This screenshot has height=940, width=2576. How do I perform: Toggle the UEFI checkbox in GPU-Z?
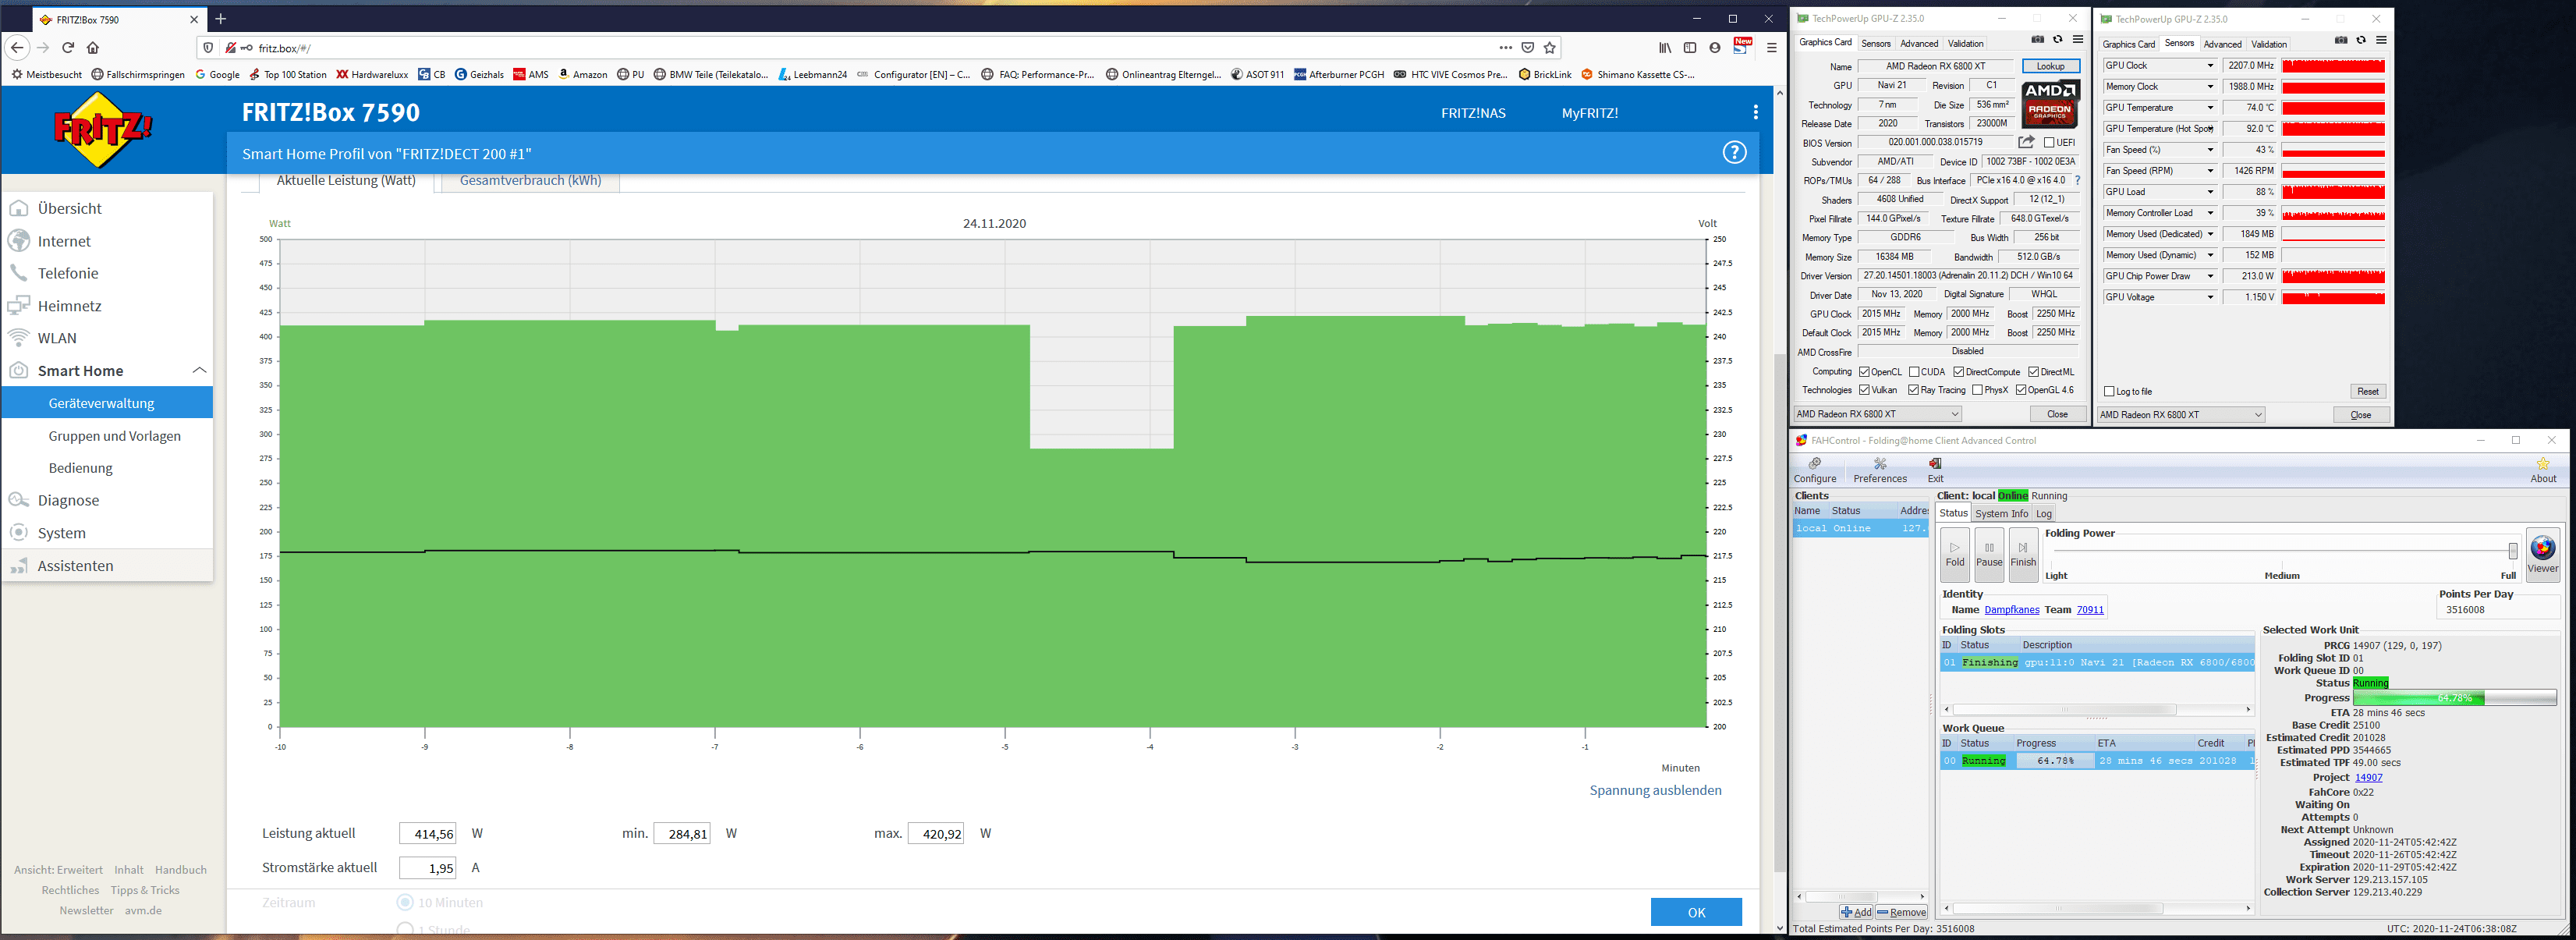pos(2049,142)
